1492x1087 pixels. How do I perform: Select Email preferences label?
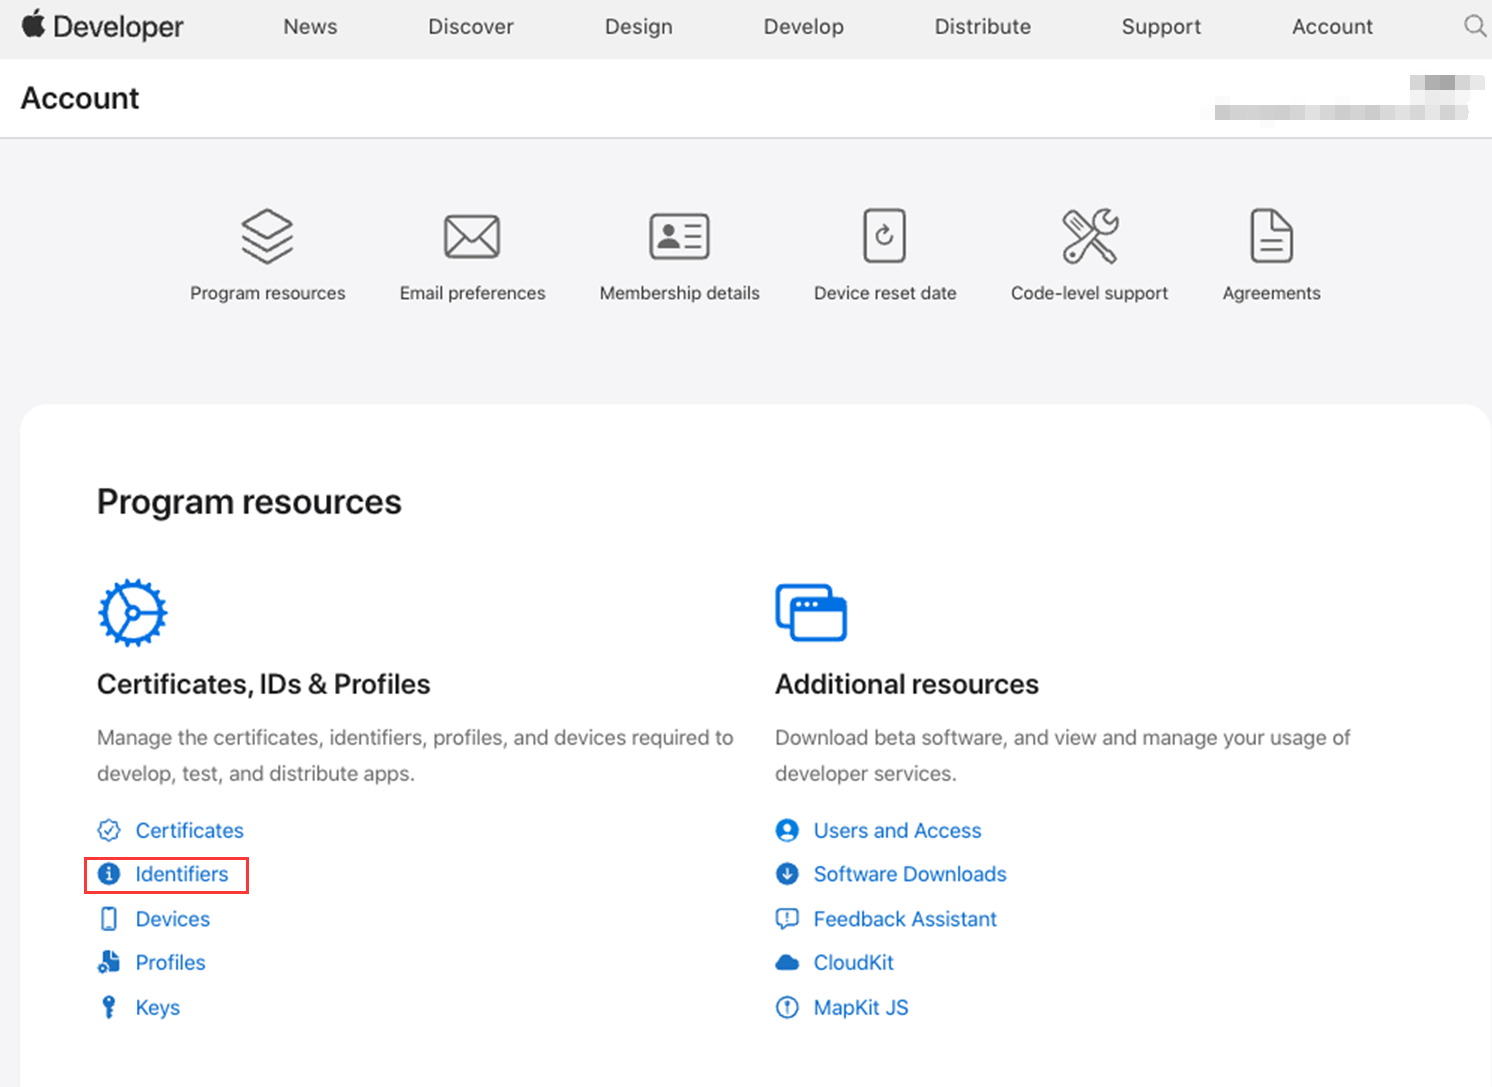(473, 293)
